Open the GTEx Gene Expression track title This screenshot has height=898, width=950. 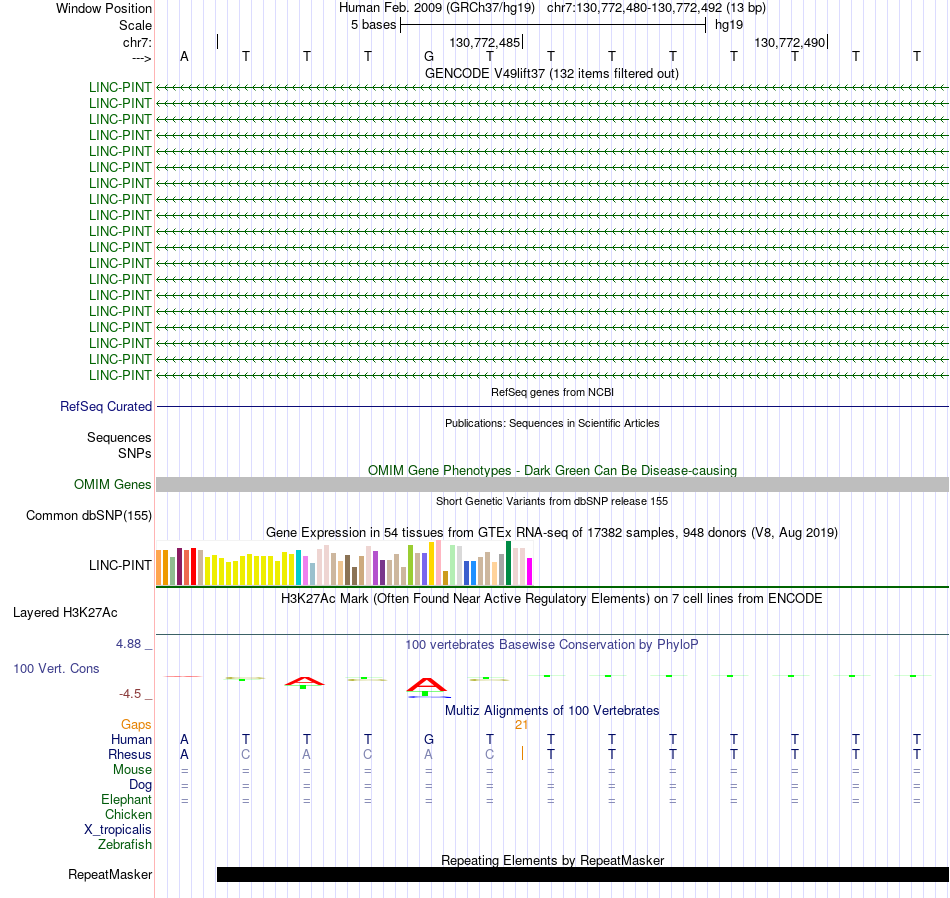click(x=552, y=533)
